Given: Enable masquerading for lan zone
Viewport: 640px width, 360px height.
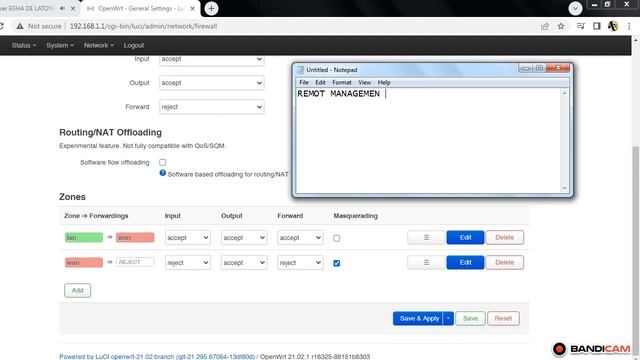Looking at the screenshot, I should (x=336, y=238).
